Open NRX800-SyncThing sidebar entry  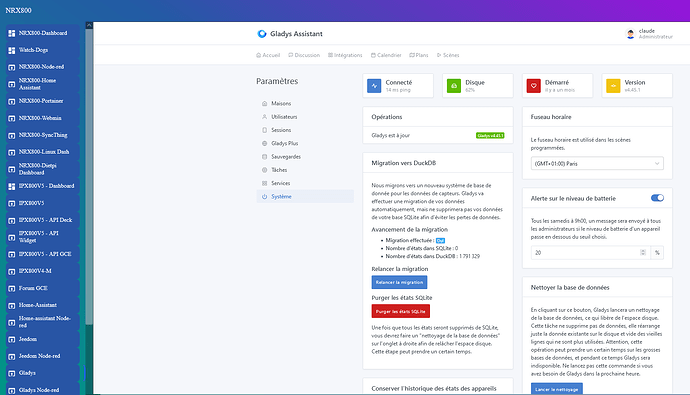pos(43,135)
